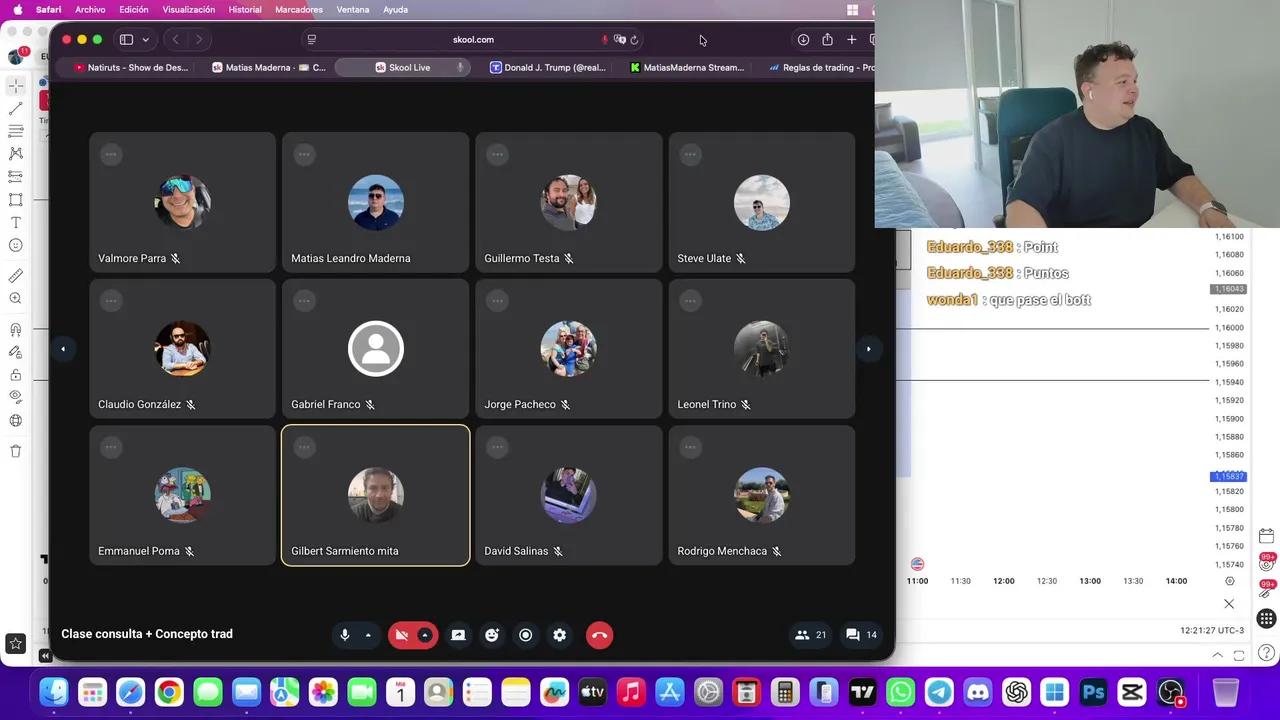Open the chat panel showing 14 messages
Screen dimensions: 1280x720
coord(860,635)
